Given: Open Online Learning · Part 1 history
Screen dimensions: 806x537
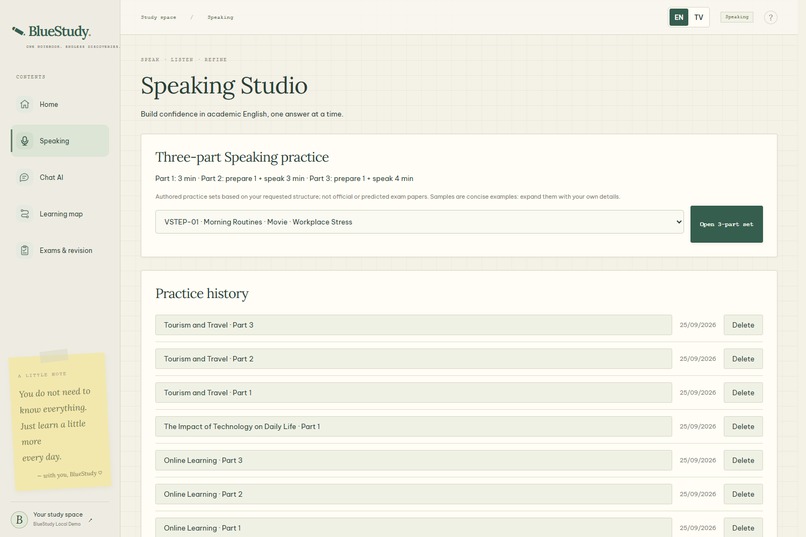Looking at the screenshot, I should coord(413,528).
